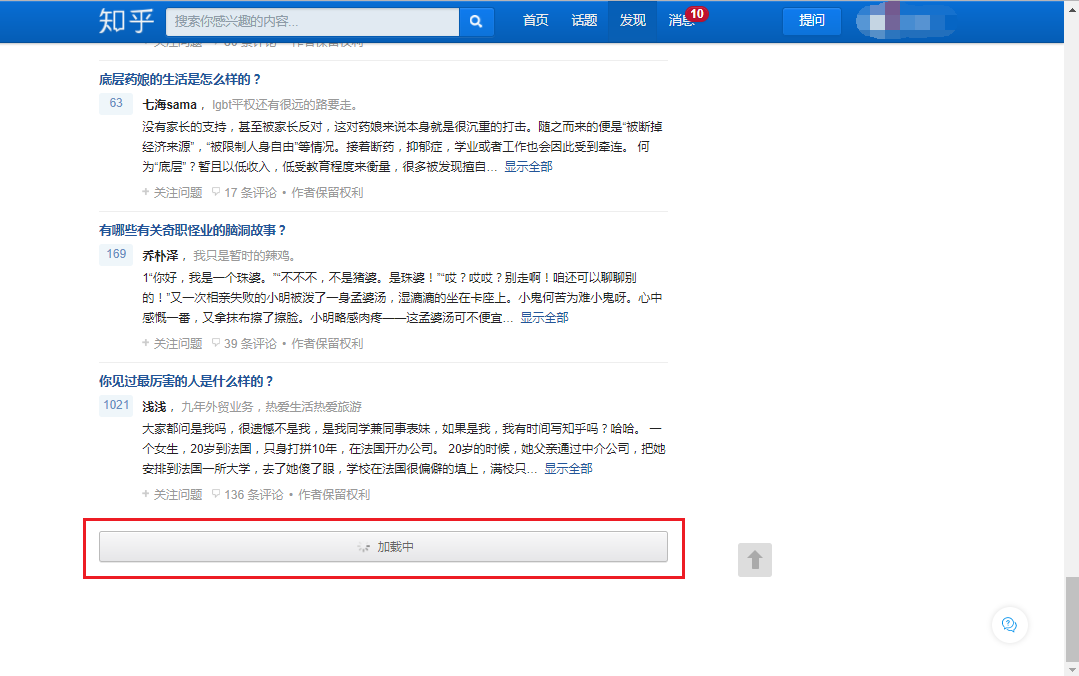Viewport: 1079px width, 676px height.
Task: Click the red 10 notification badge
Action: 696,14
